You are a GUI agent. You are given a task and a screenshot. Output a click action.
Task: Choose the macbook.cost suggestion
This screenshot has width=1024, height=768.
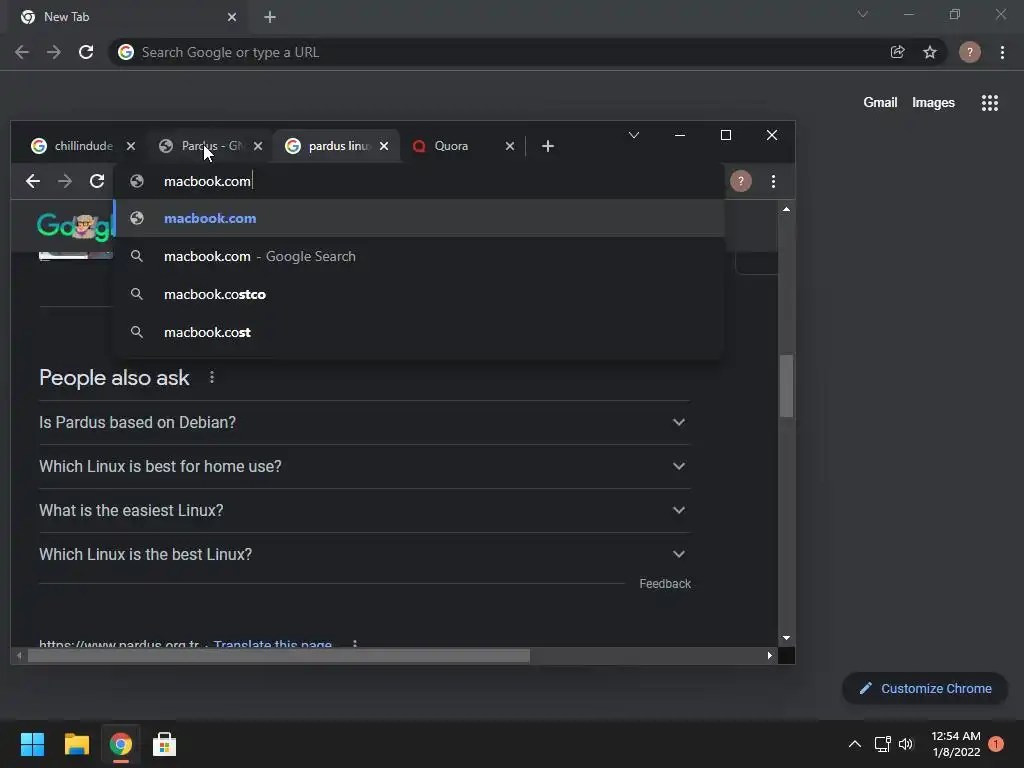click(419, 332)
